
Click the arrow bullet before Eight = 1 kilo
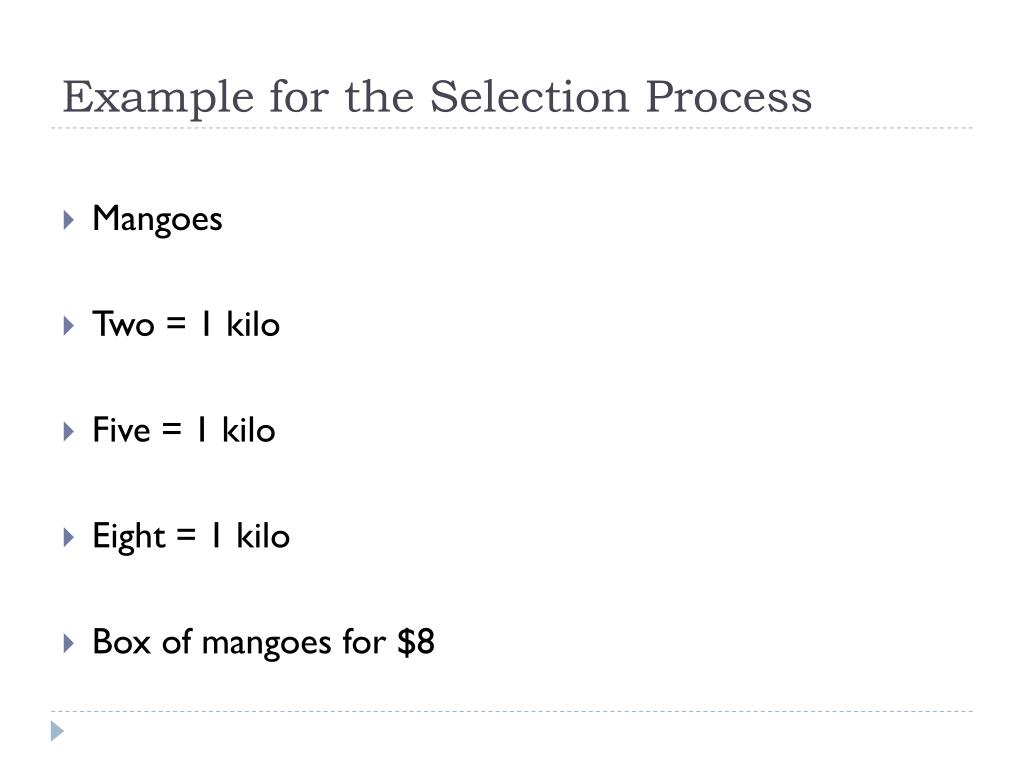pyautogui.click(x=69, y=537)
